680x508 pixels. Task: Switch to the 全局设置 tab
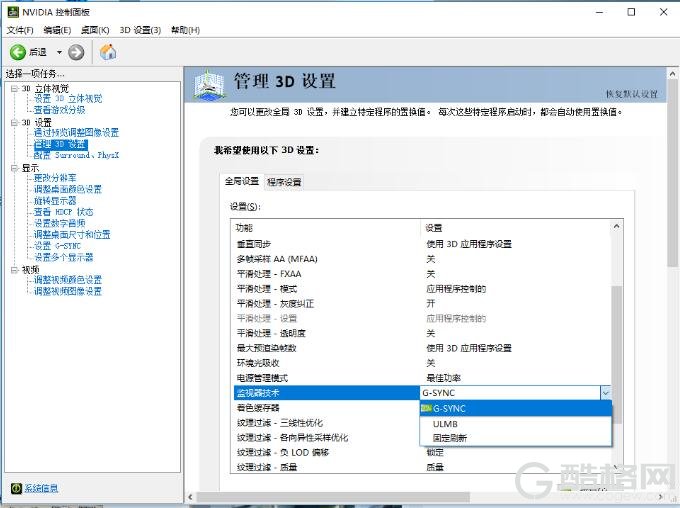[242, 181]
